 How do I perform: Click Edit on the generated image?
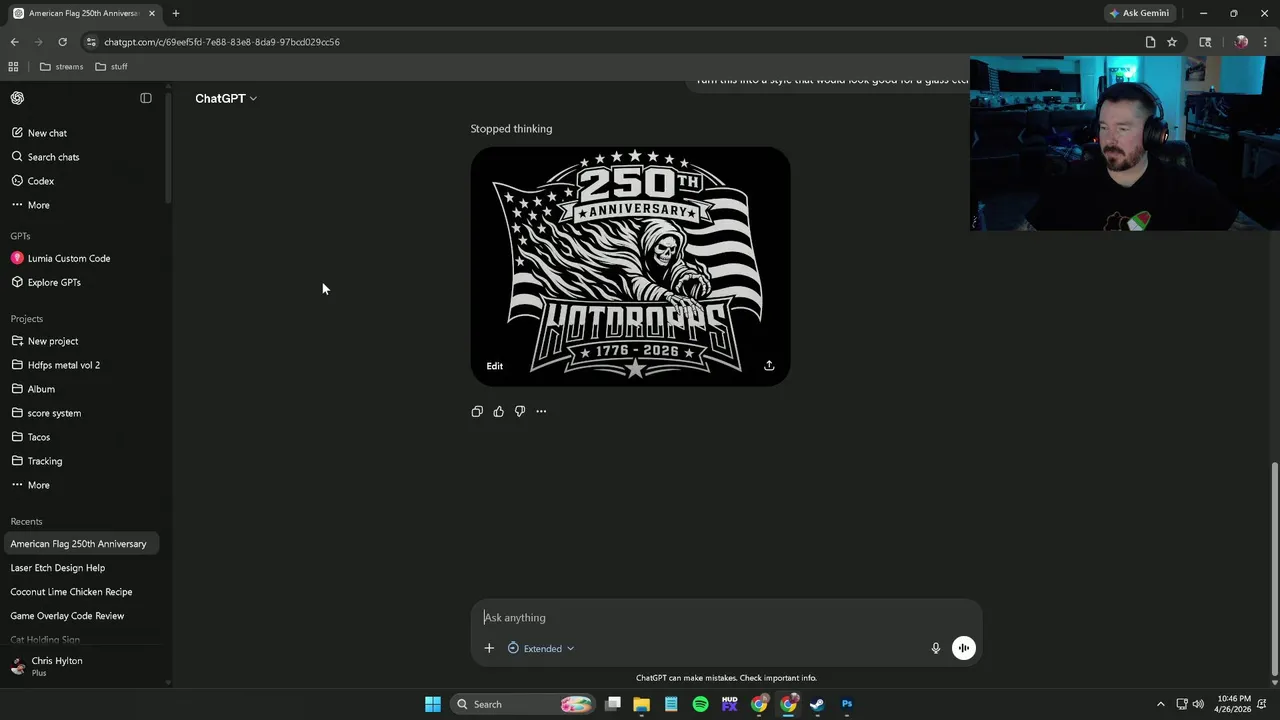click(495, 366)
